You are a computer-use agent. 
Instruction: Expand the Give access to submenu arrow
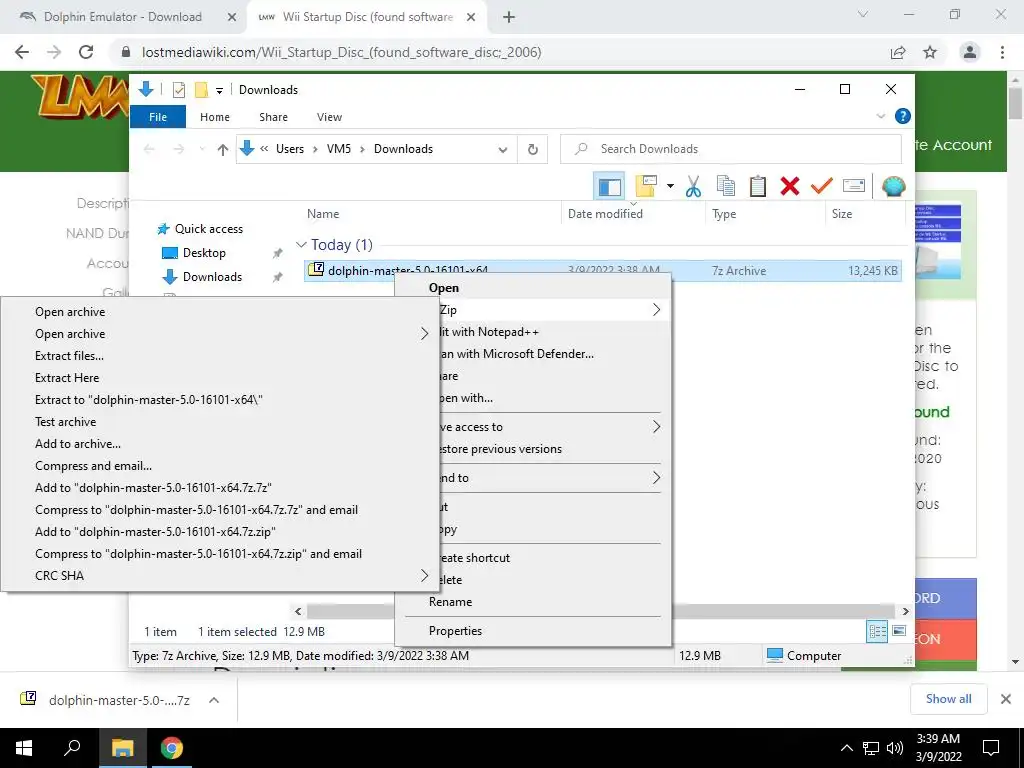(656, 427)
